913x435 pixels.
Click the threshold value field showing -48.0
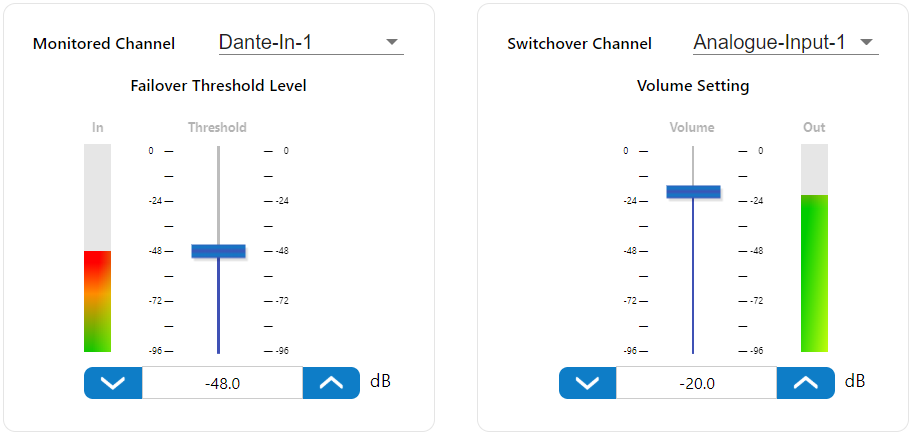point(222,383)
